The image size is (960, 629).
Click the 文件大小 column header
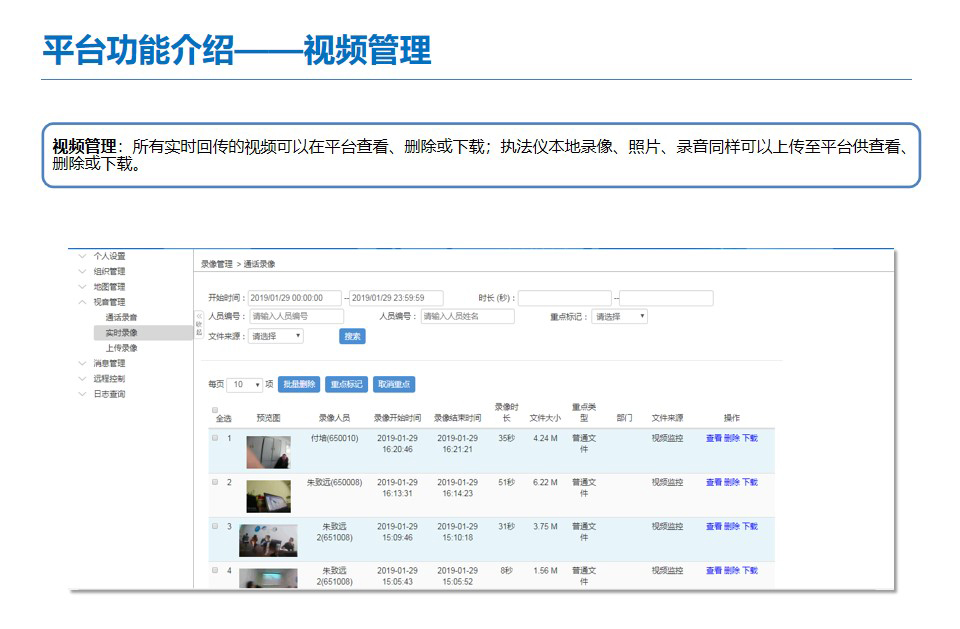[x=545, y=418]
